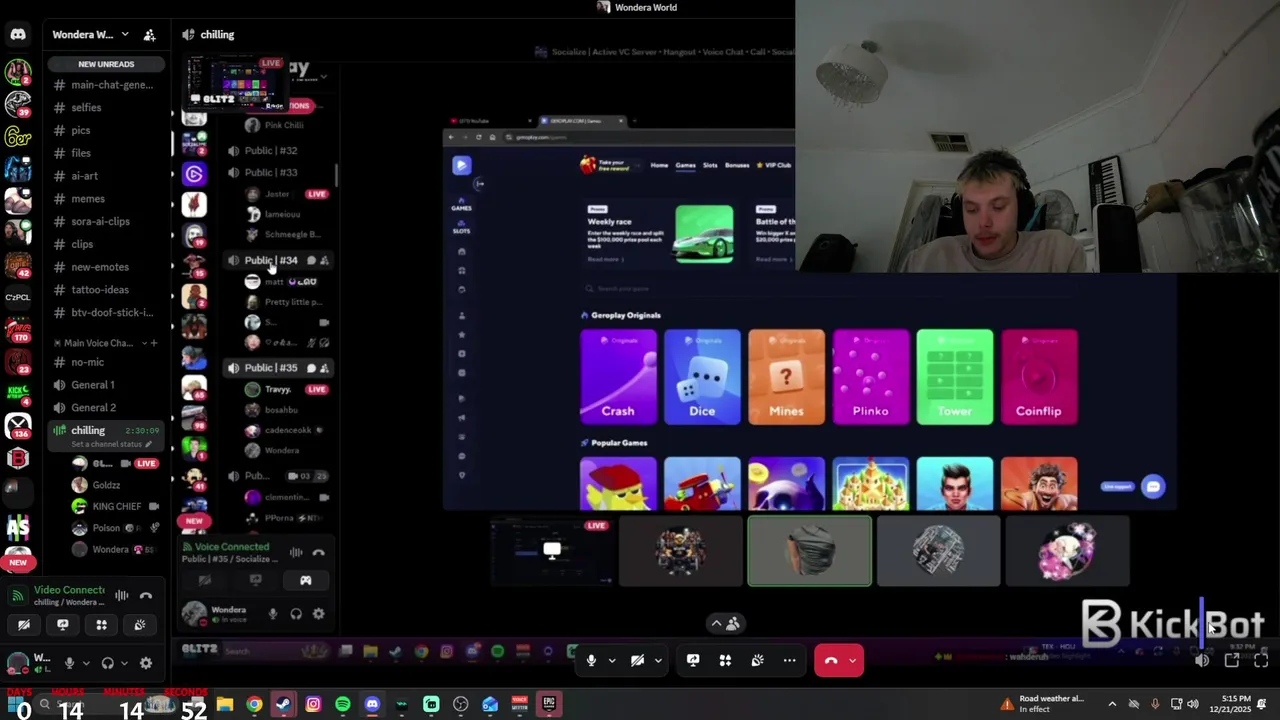The height and width of the screenshot is (720, 1280).
Task: Open Crash game tile
Action: pyautogui.click(x=618, y=377)
